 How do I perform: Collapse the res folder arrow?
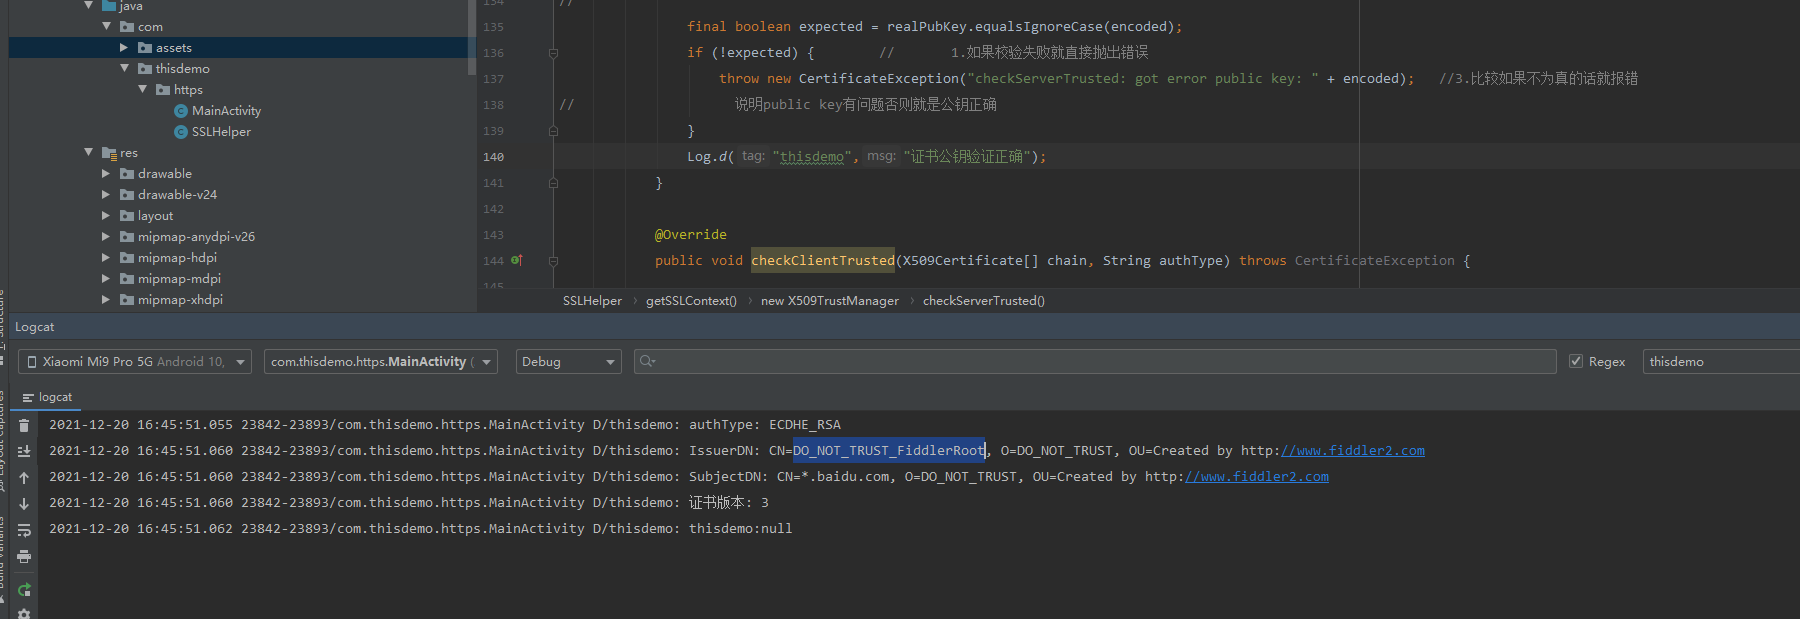88,153
